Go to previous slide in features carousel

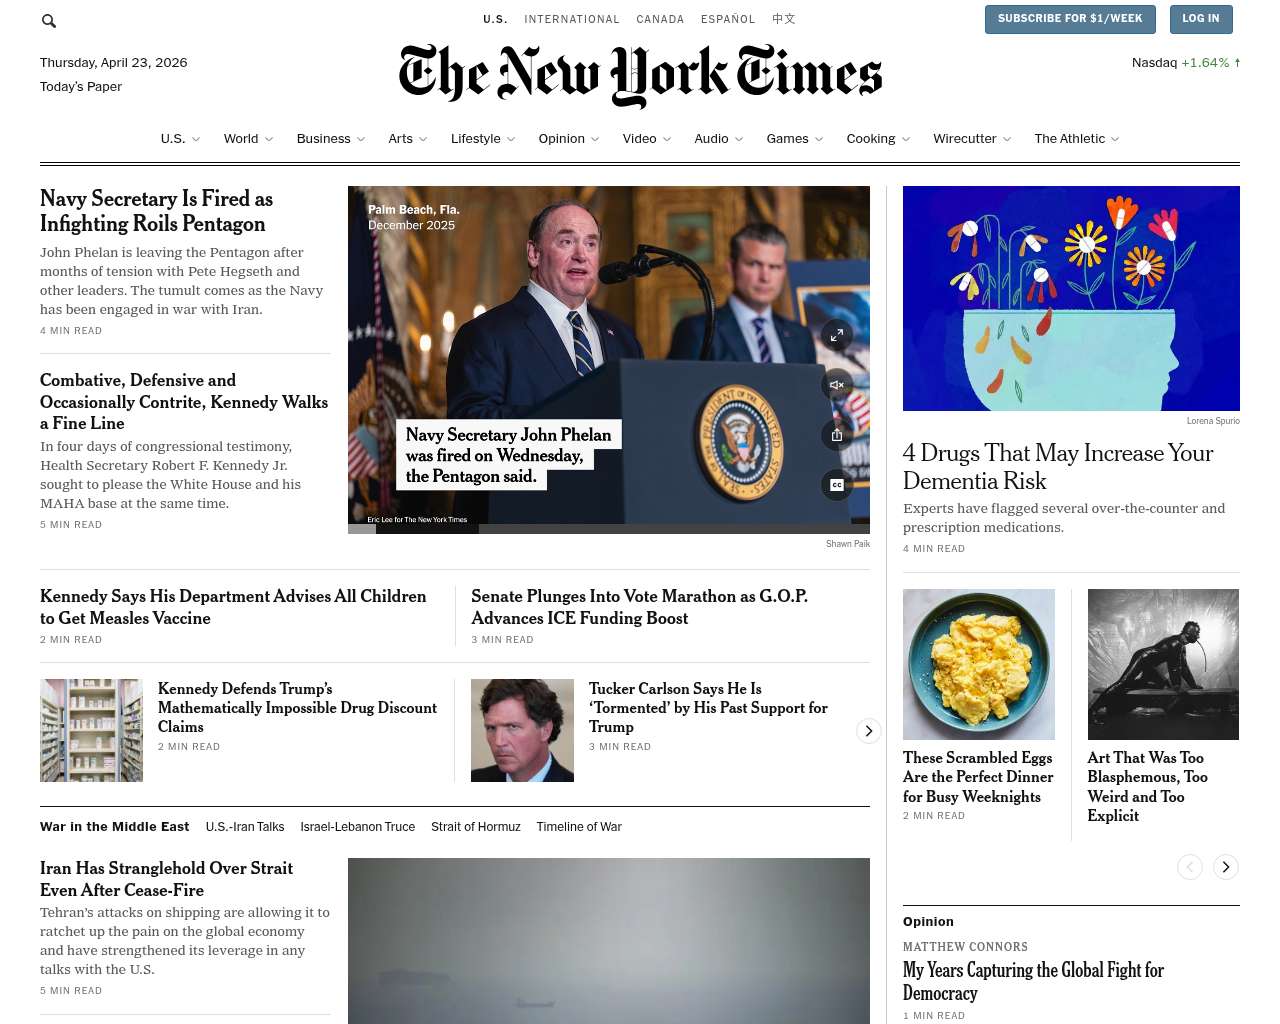coord(1189,867)
